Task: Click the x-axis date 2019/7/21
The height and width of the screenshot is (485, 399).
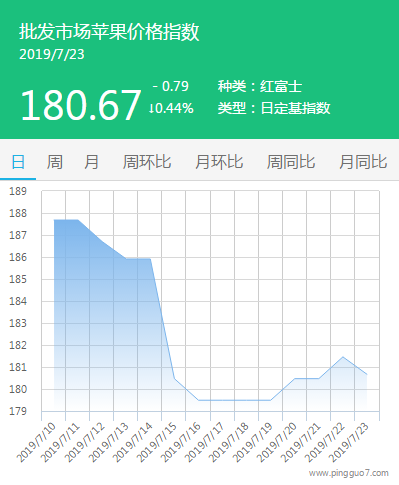Action: (301, 442)
